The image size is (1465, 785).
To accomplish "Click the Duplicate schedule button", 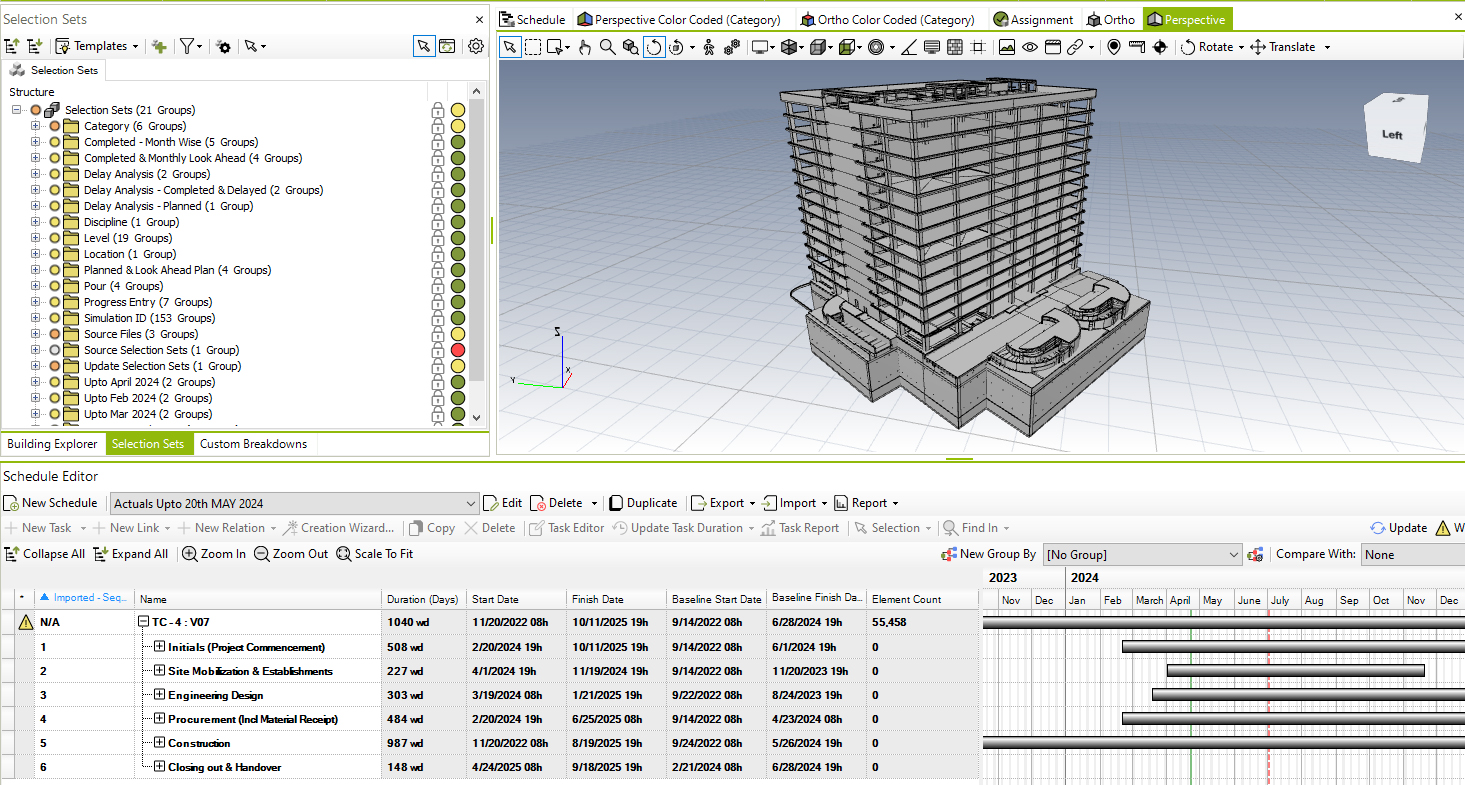I will coord(643,503).
